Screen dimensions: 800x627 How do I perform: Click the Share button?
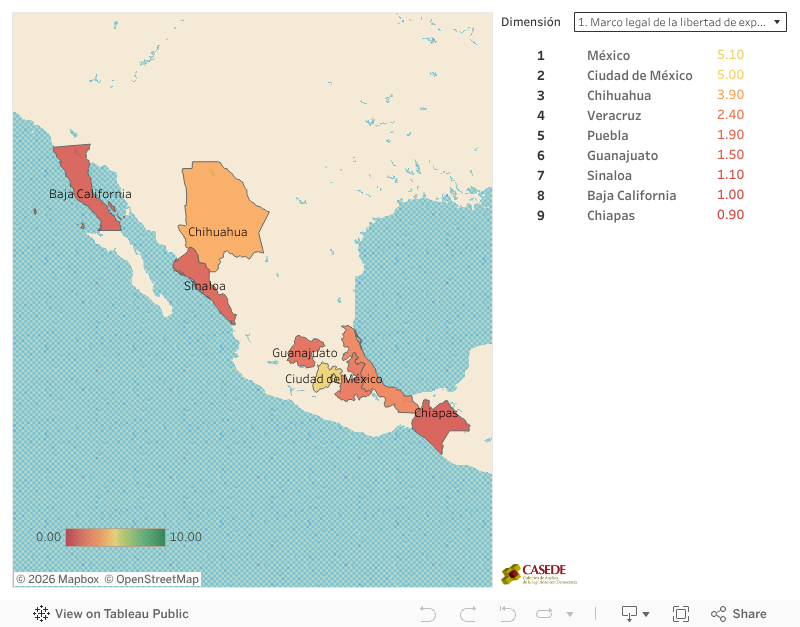pyautogui.click(x=738, y=614)
